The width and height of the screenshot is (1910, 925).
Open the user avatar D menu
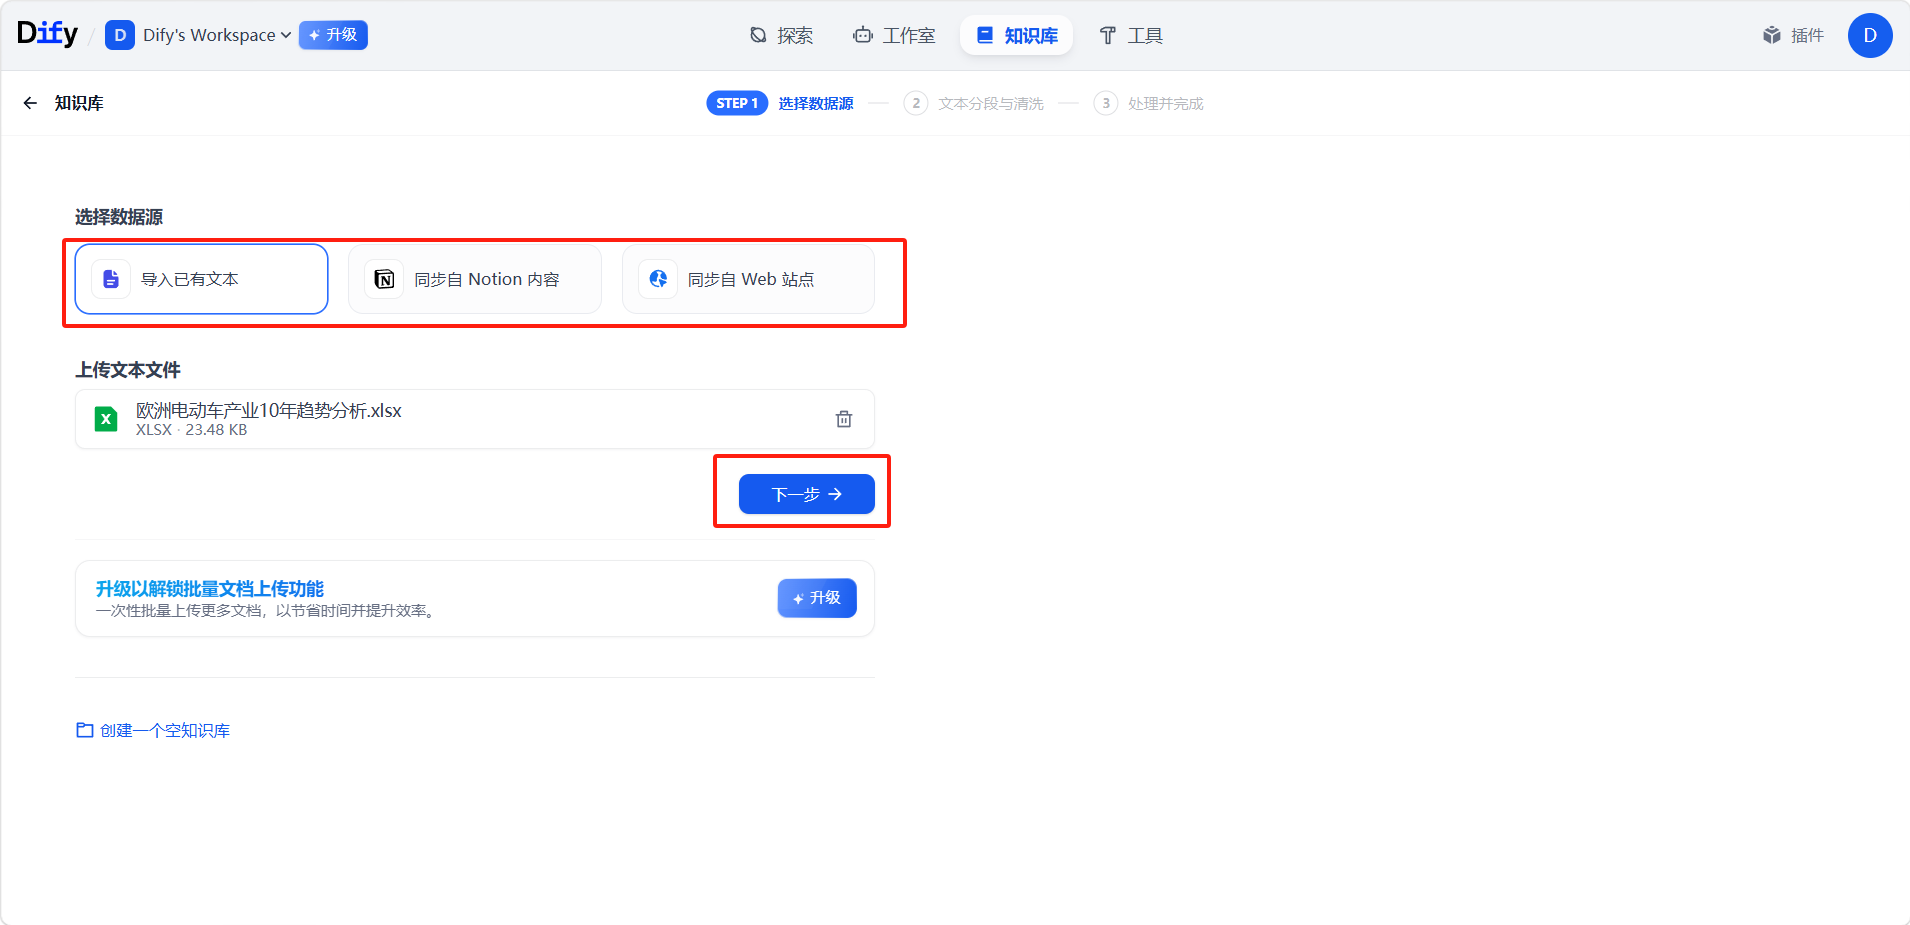click(x=1869, y=35)
